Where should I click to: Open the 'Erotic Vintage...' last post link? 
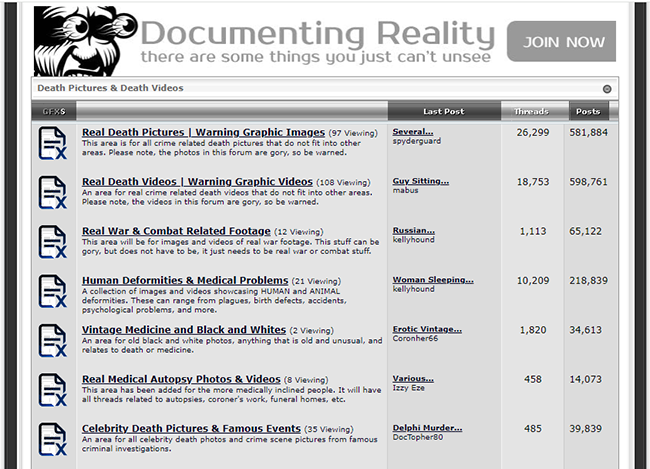pos(427,329)
